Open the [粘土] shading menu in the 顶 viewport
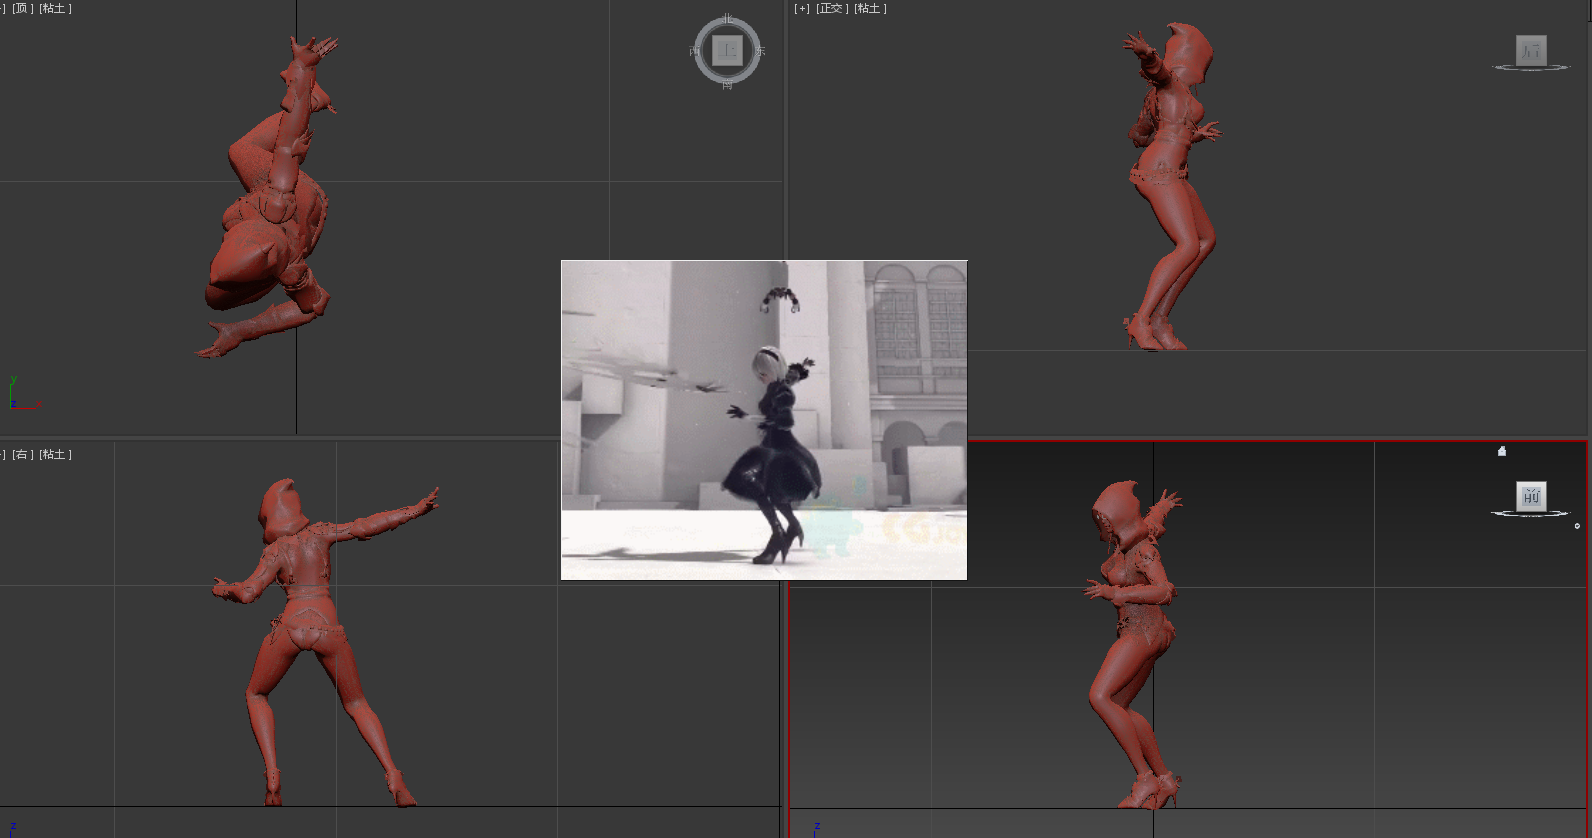Screen dimensions: 1592x838 point(55,8)
